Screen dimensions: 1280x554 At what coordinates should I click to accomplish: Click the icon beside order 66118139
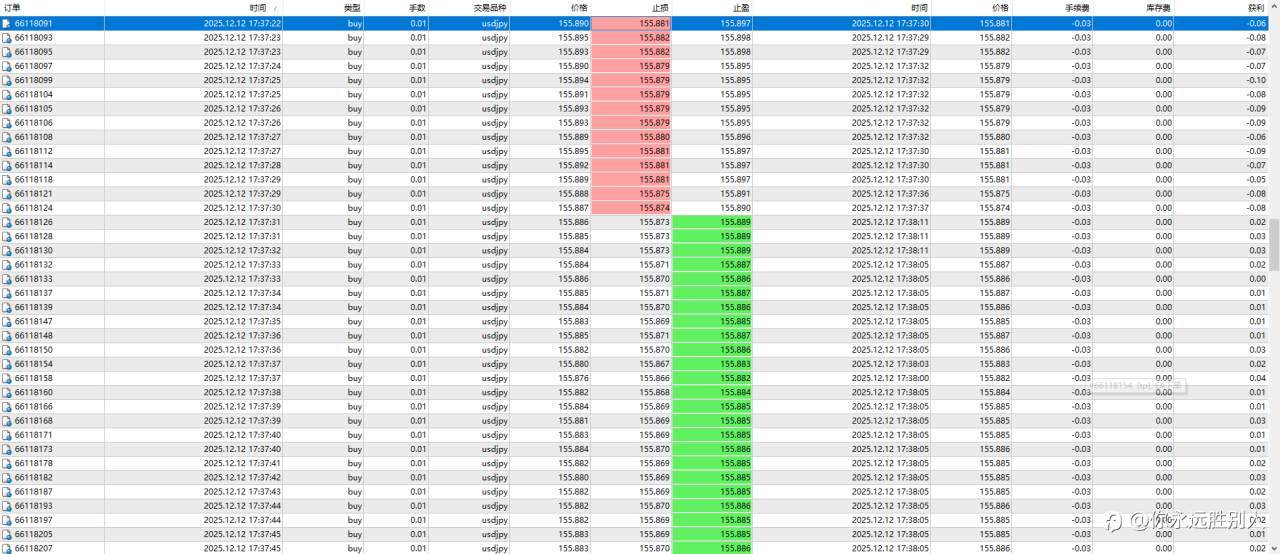[x=6, y=307]
